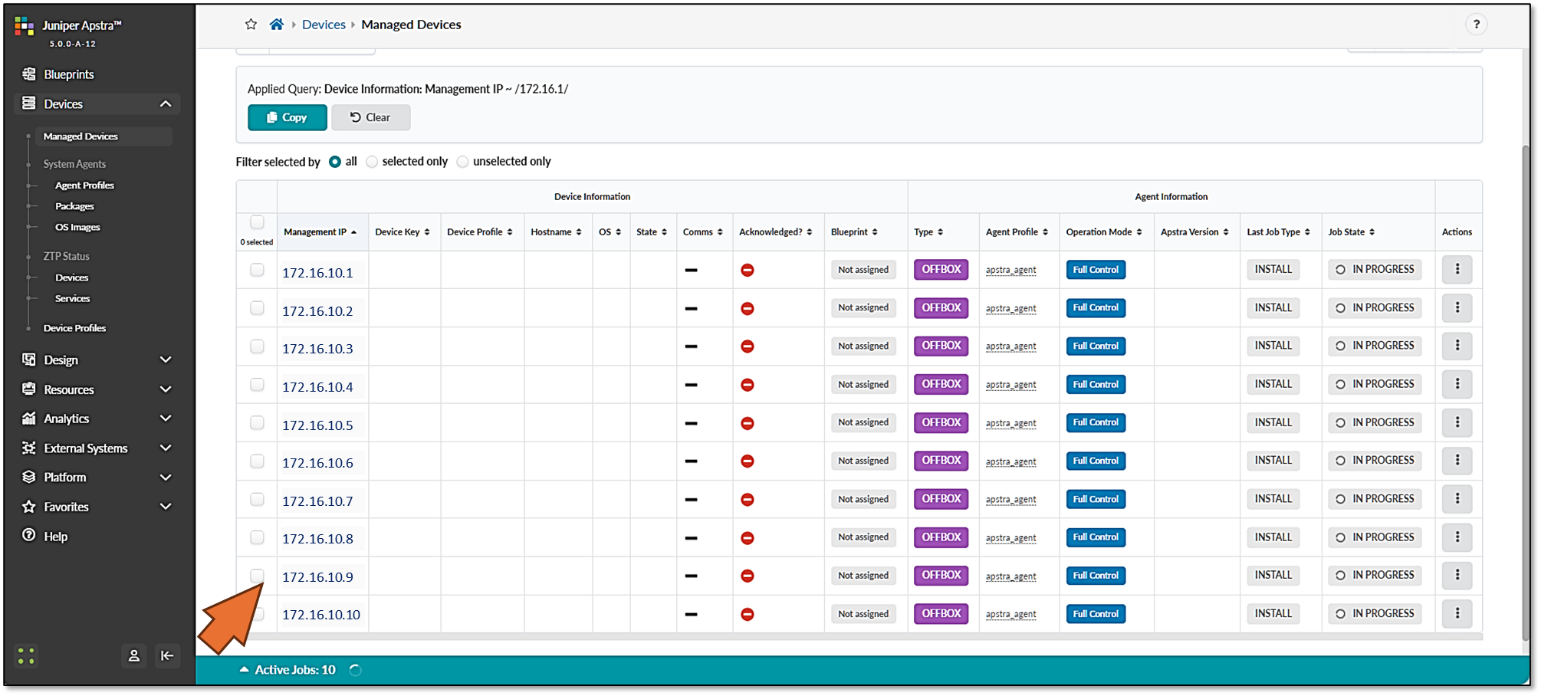Open actions menu for 172.16.10.7
The image size is (1541, 696).
pyautogui.click(x=1457, y=499)
